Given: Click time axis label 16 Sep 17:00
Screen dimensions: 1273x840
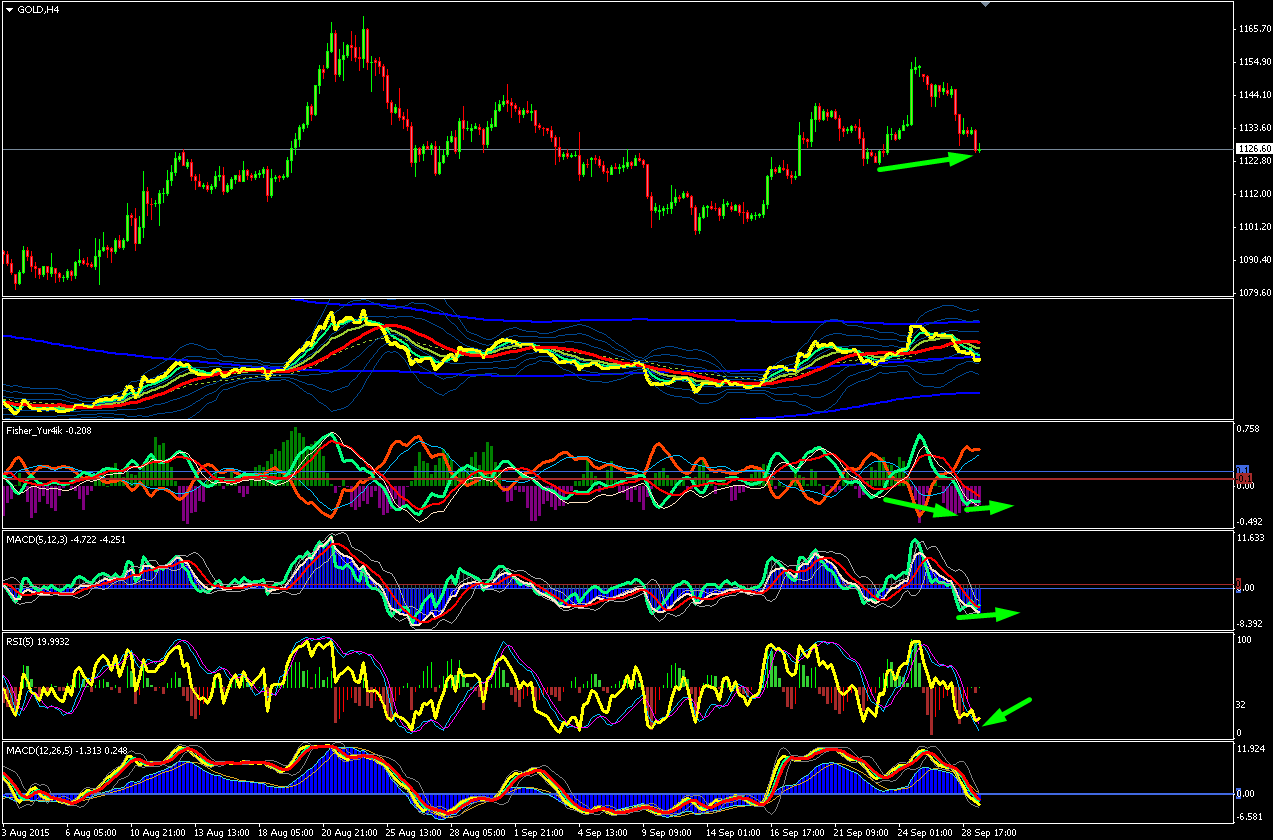Looking at the screenshot, I should 799,832.
